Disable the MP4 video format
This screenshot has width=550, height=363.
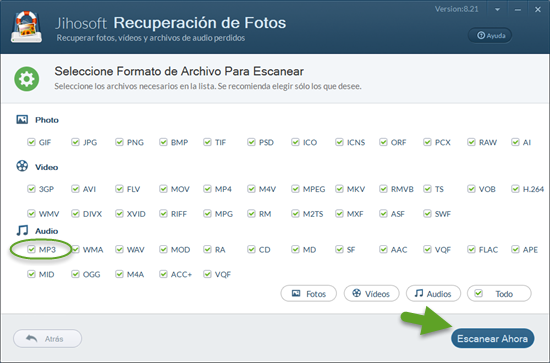pyautogui.click(x=207, y=189)
